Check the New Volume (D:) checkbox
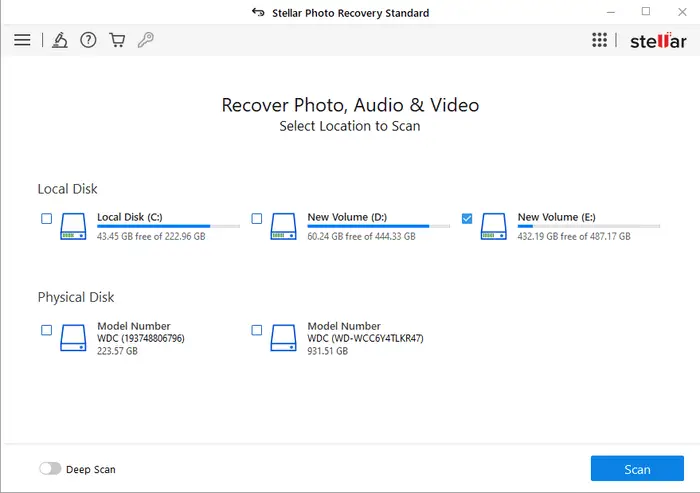The width and height of the screenshot is (700, 493). point(257,218)
